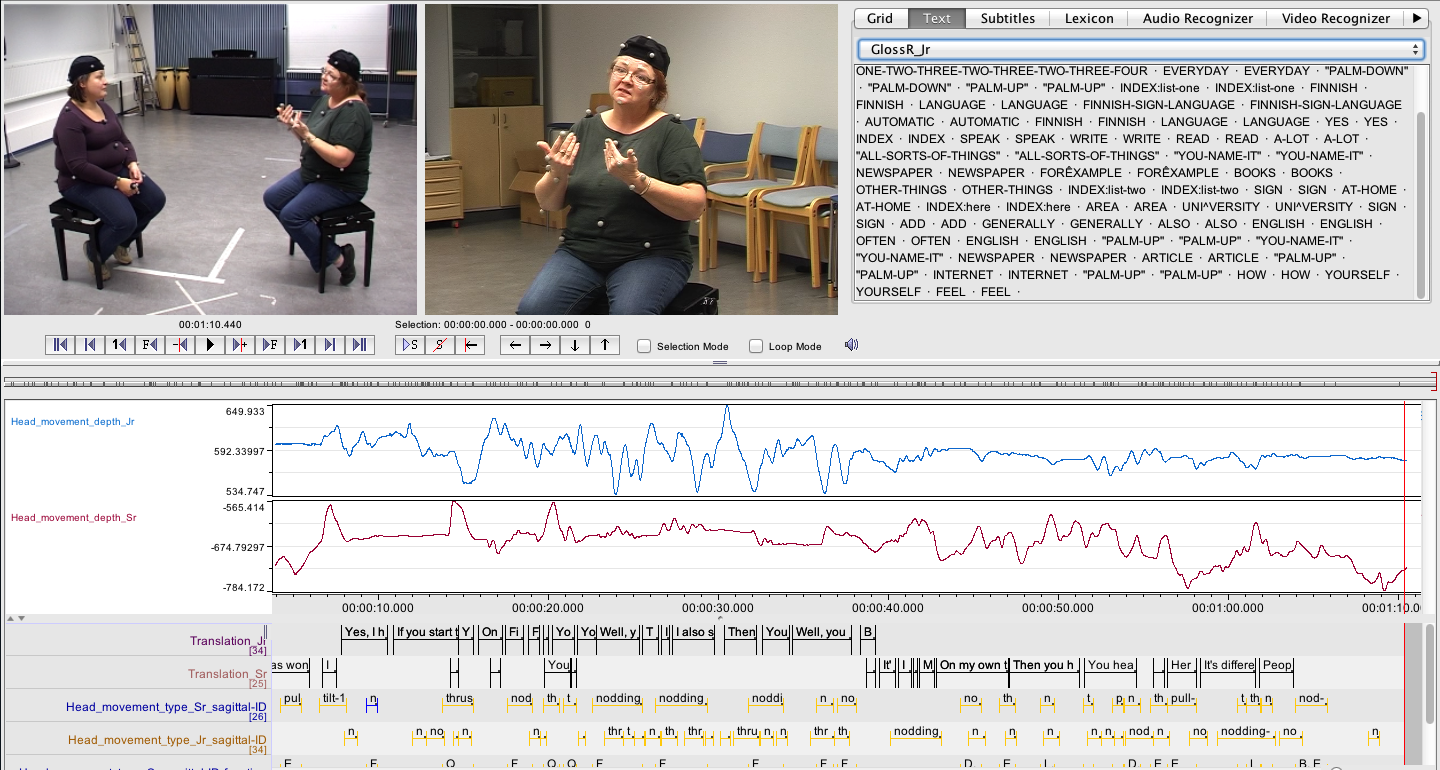Click timeline ruler at 00:00:50.000
Image resolution: width=1440 pixels, height=770 pixels.
(1057, 606)
